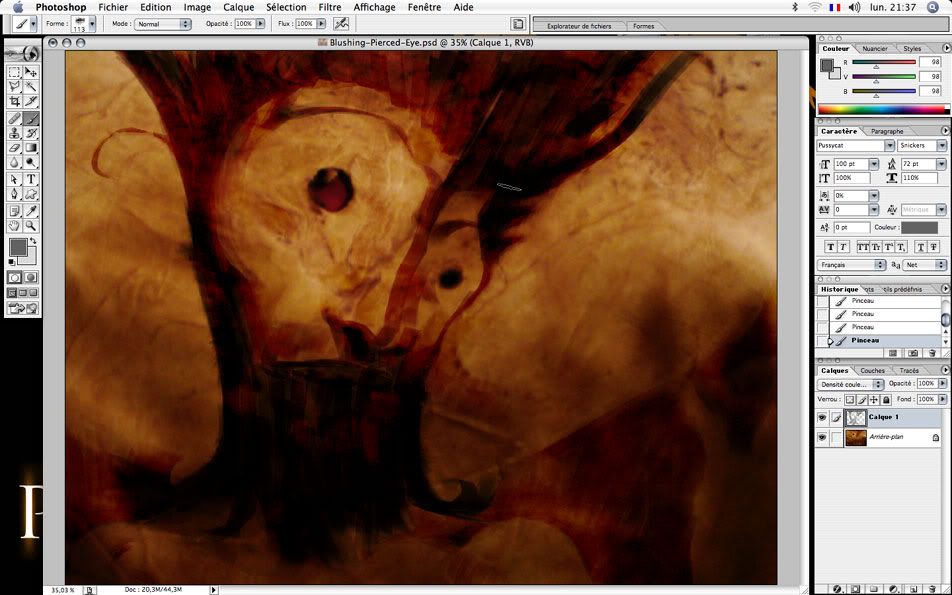
Task: Select the Hand tool
Action: pyautogui.click(x=14, y=226)
